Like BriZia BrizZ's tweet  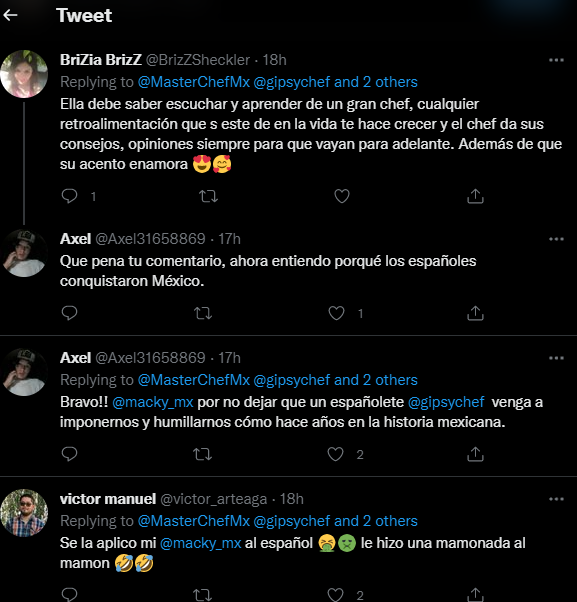342,196
